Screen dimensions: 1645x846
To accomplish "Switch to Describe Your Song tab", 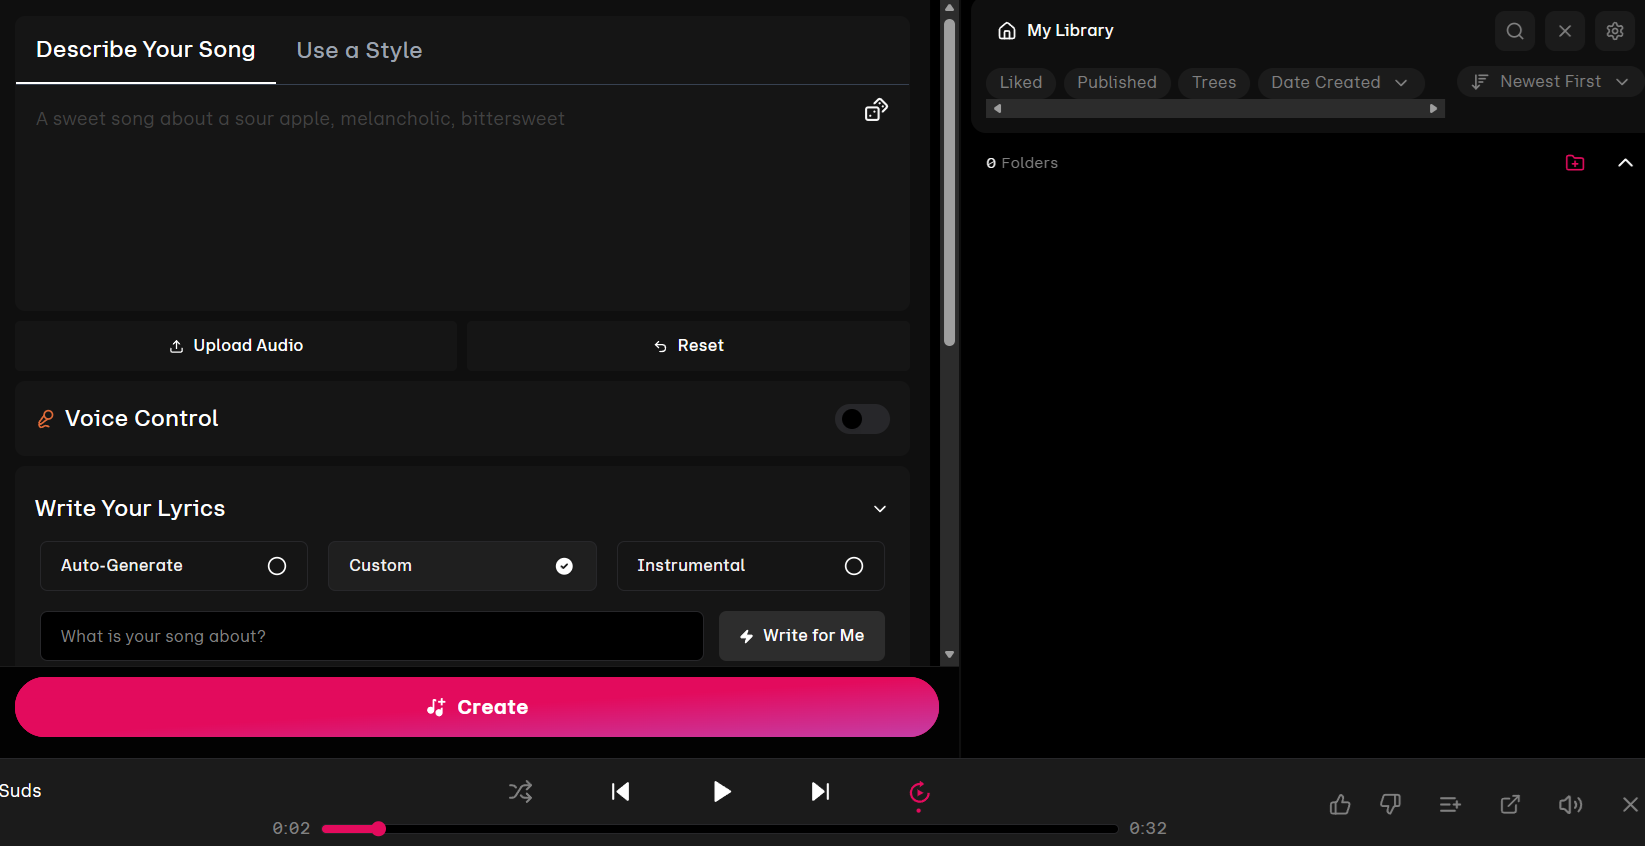I will coord(146,50).
